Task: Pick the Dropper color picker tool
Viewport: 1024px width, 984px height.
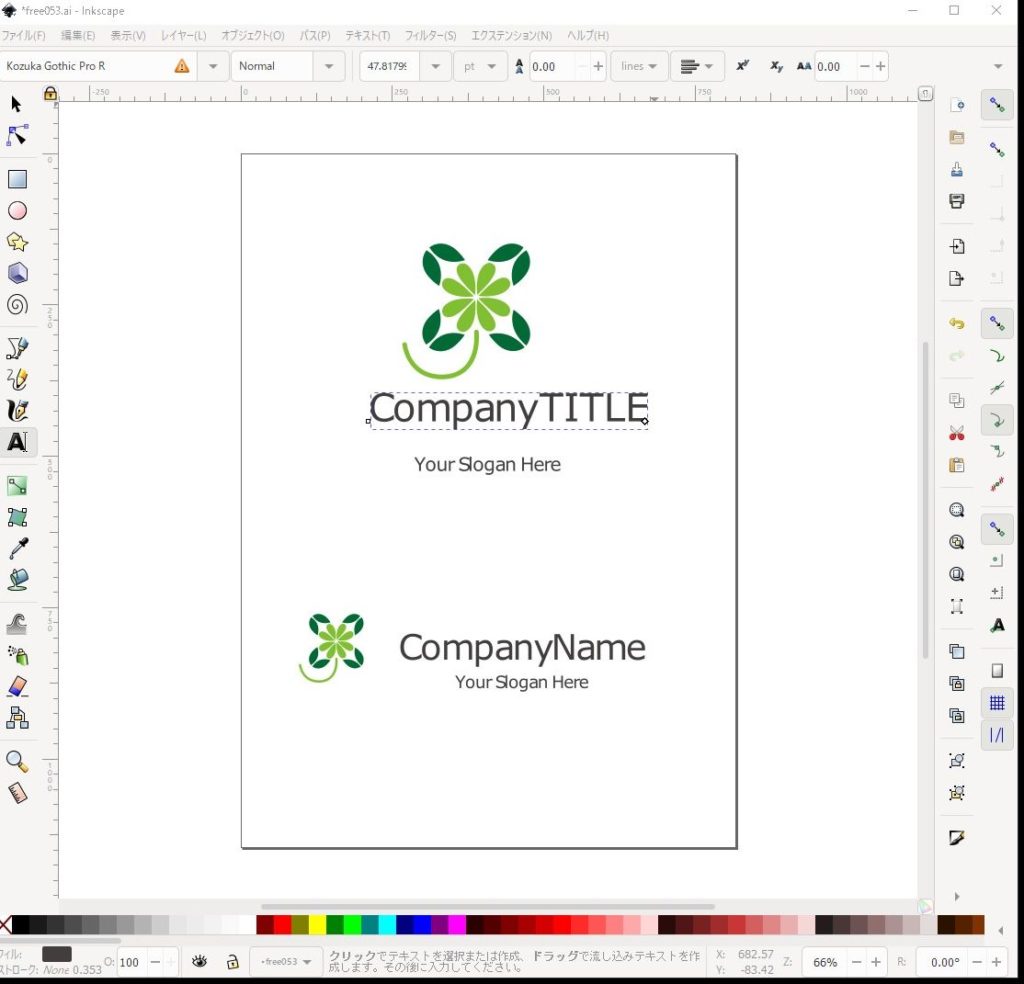Action: pos(17,548)
